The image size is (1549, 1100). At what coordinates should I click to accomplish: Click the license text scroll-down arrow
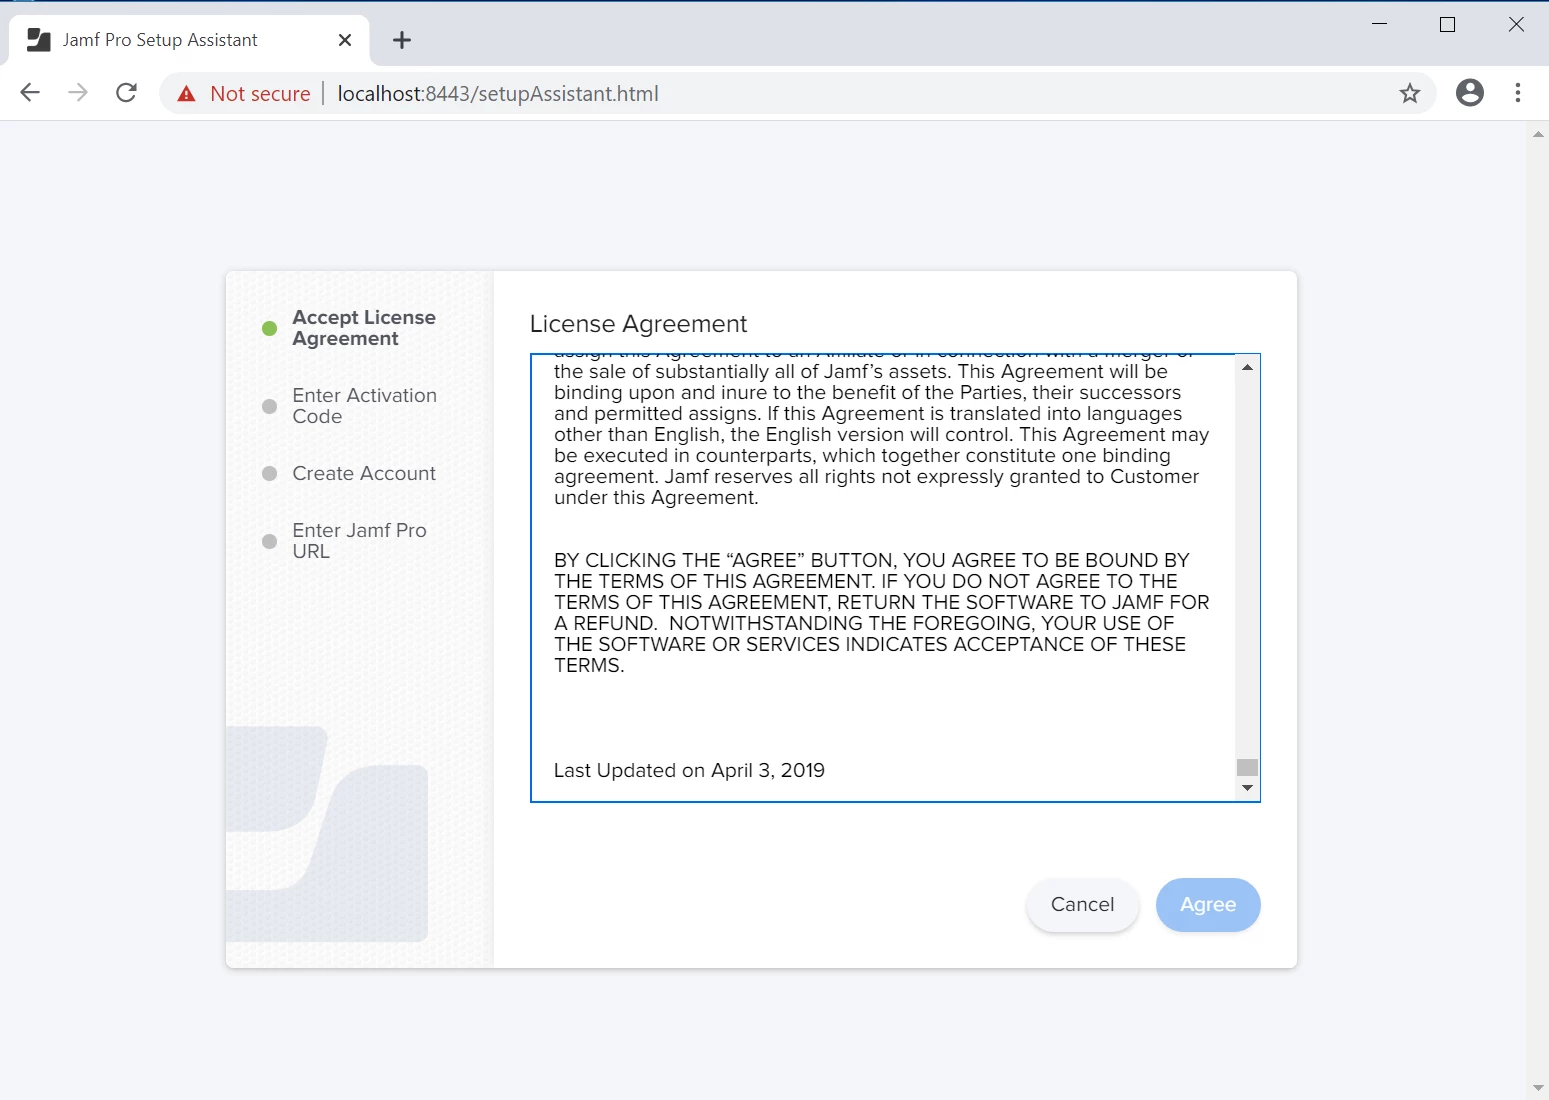point(1247,788)
